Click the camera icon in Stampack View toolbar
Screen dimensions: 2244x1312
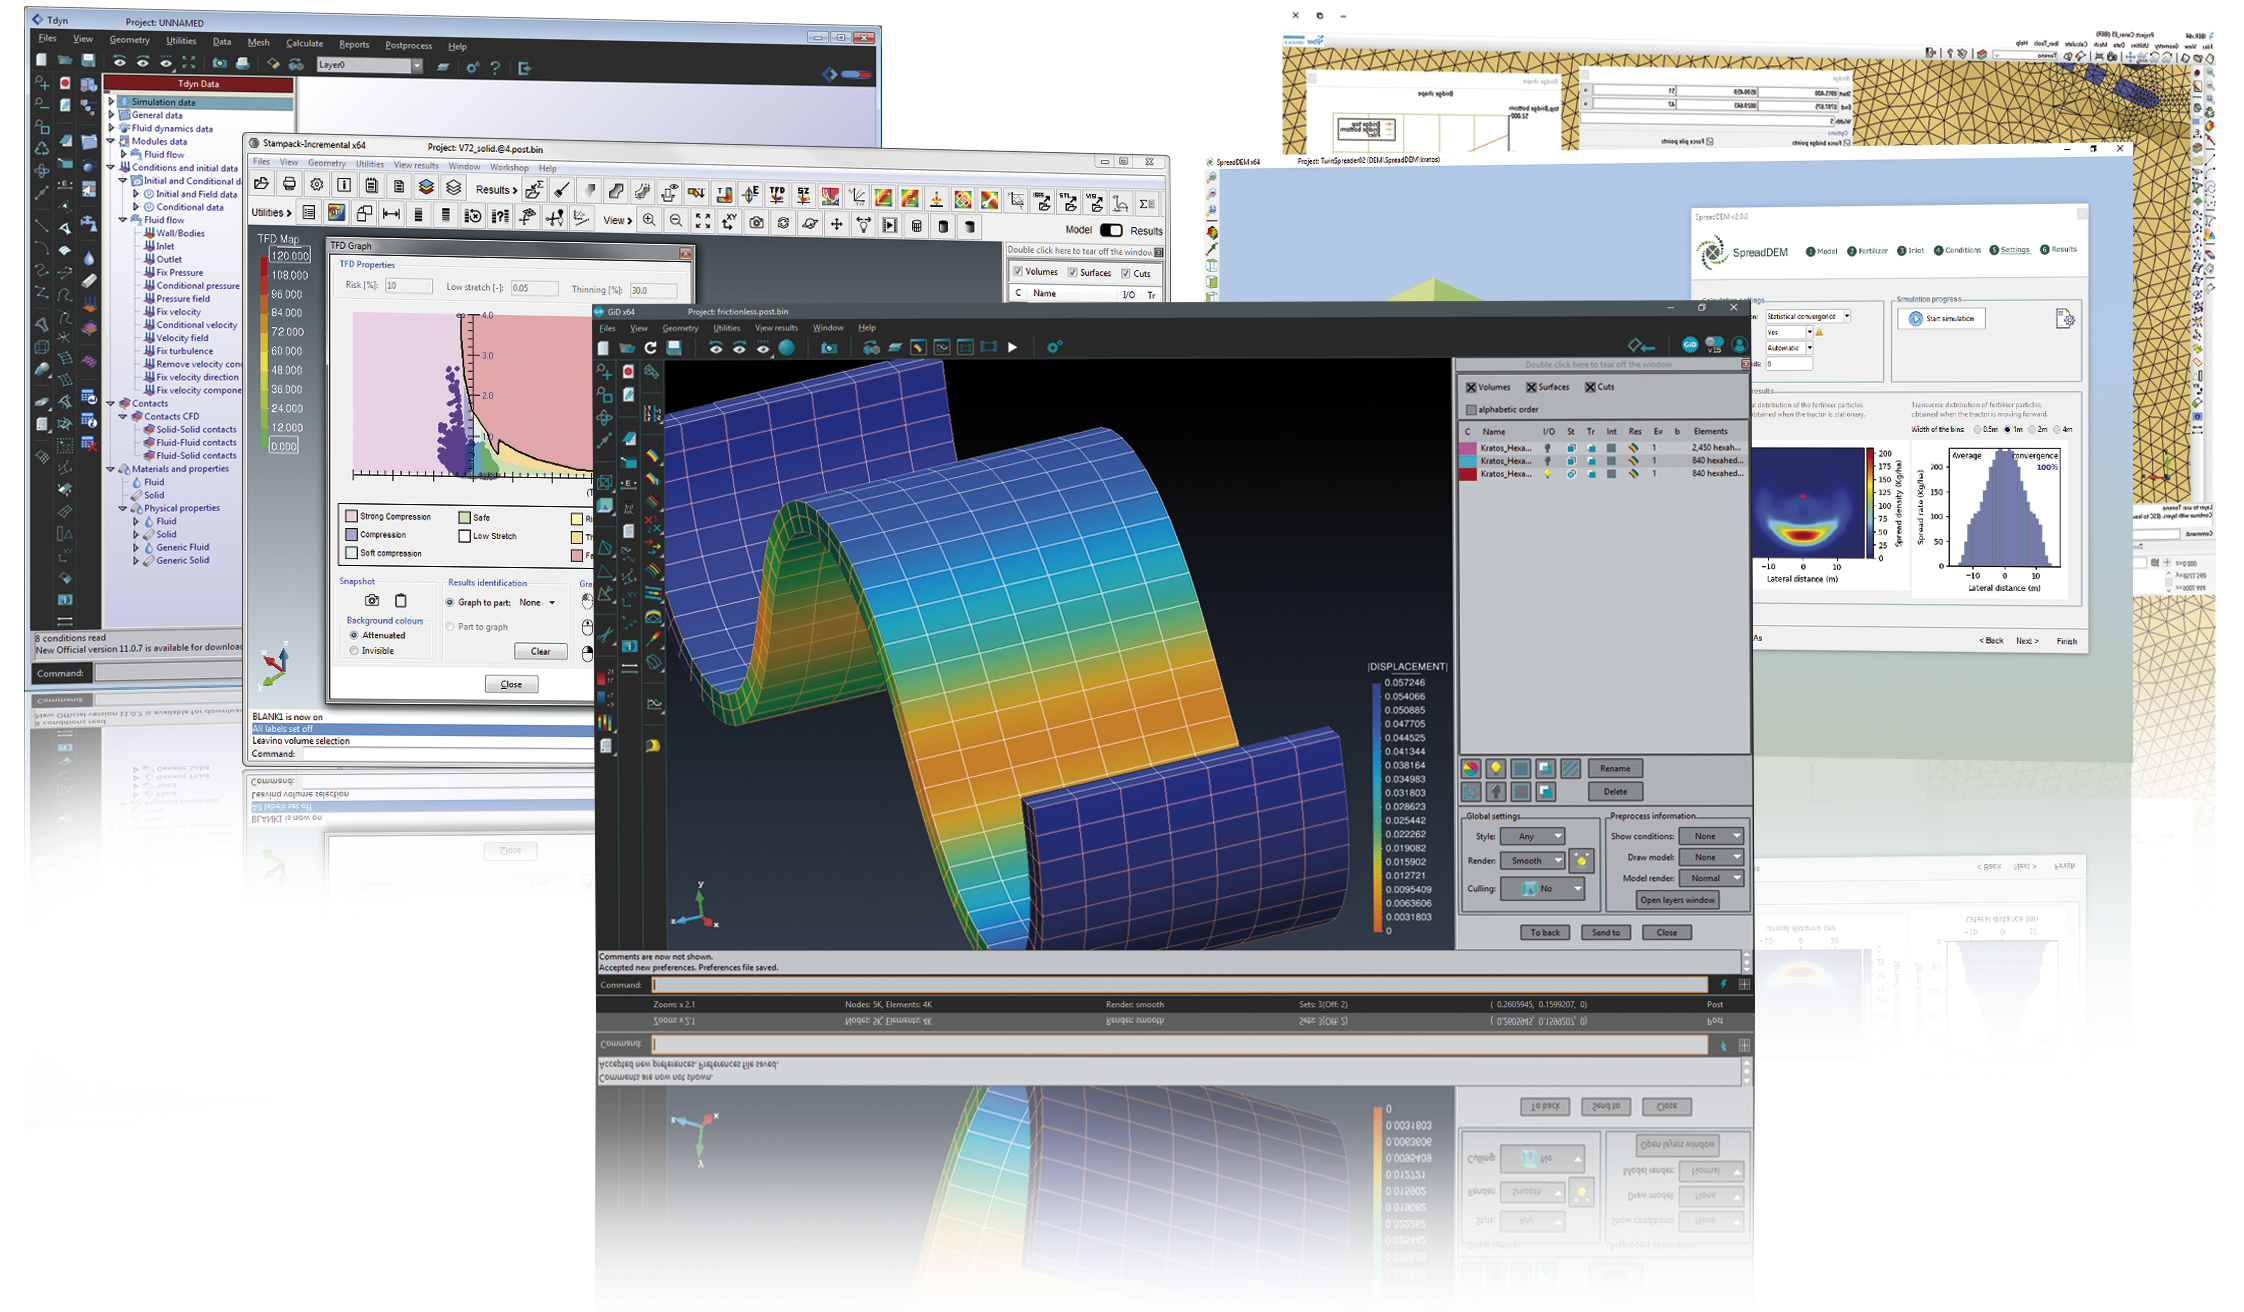(x=757, y=223)
